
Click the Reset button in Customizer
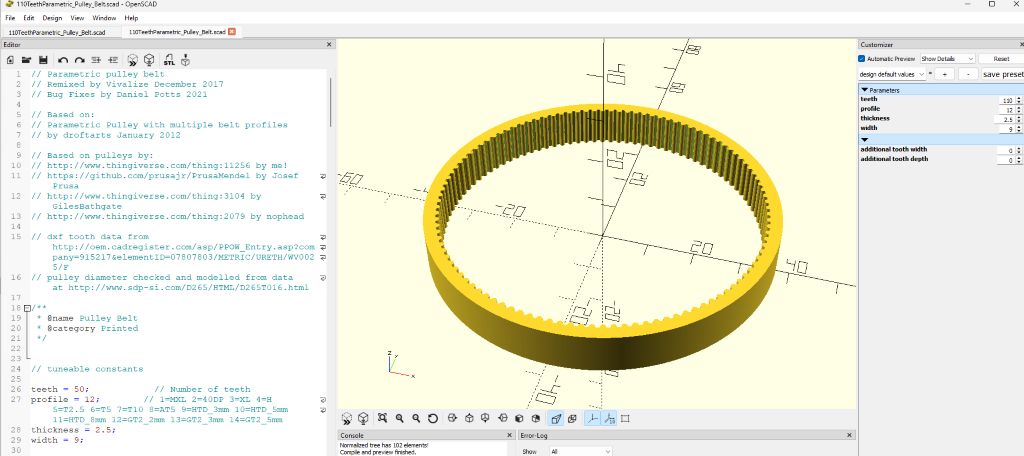[x=1000, y=59]
